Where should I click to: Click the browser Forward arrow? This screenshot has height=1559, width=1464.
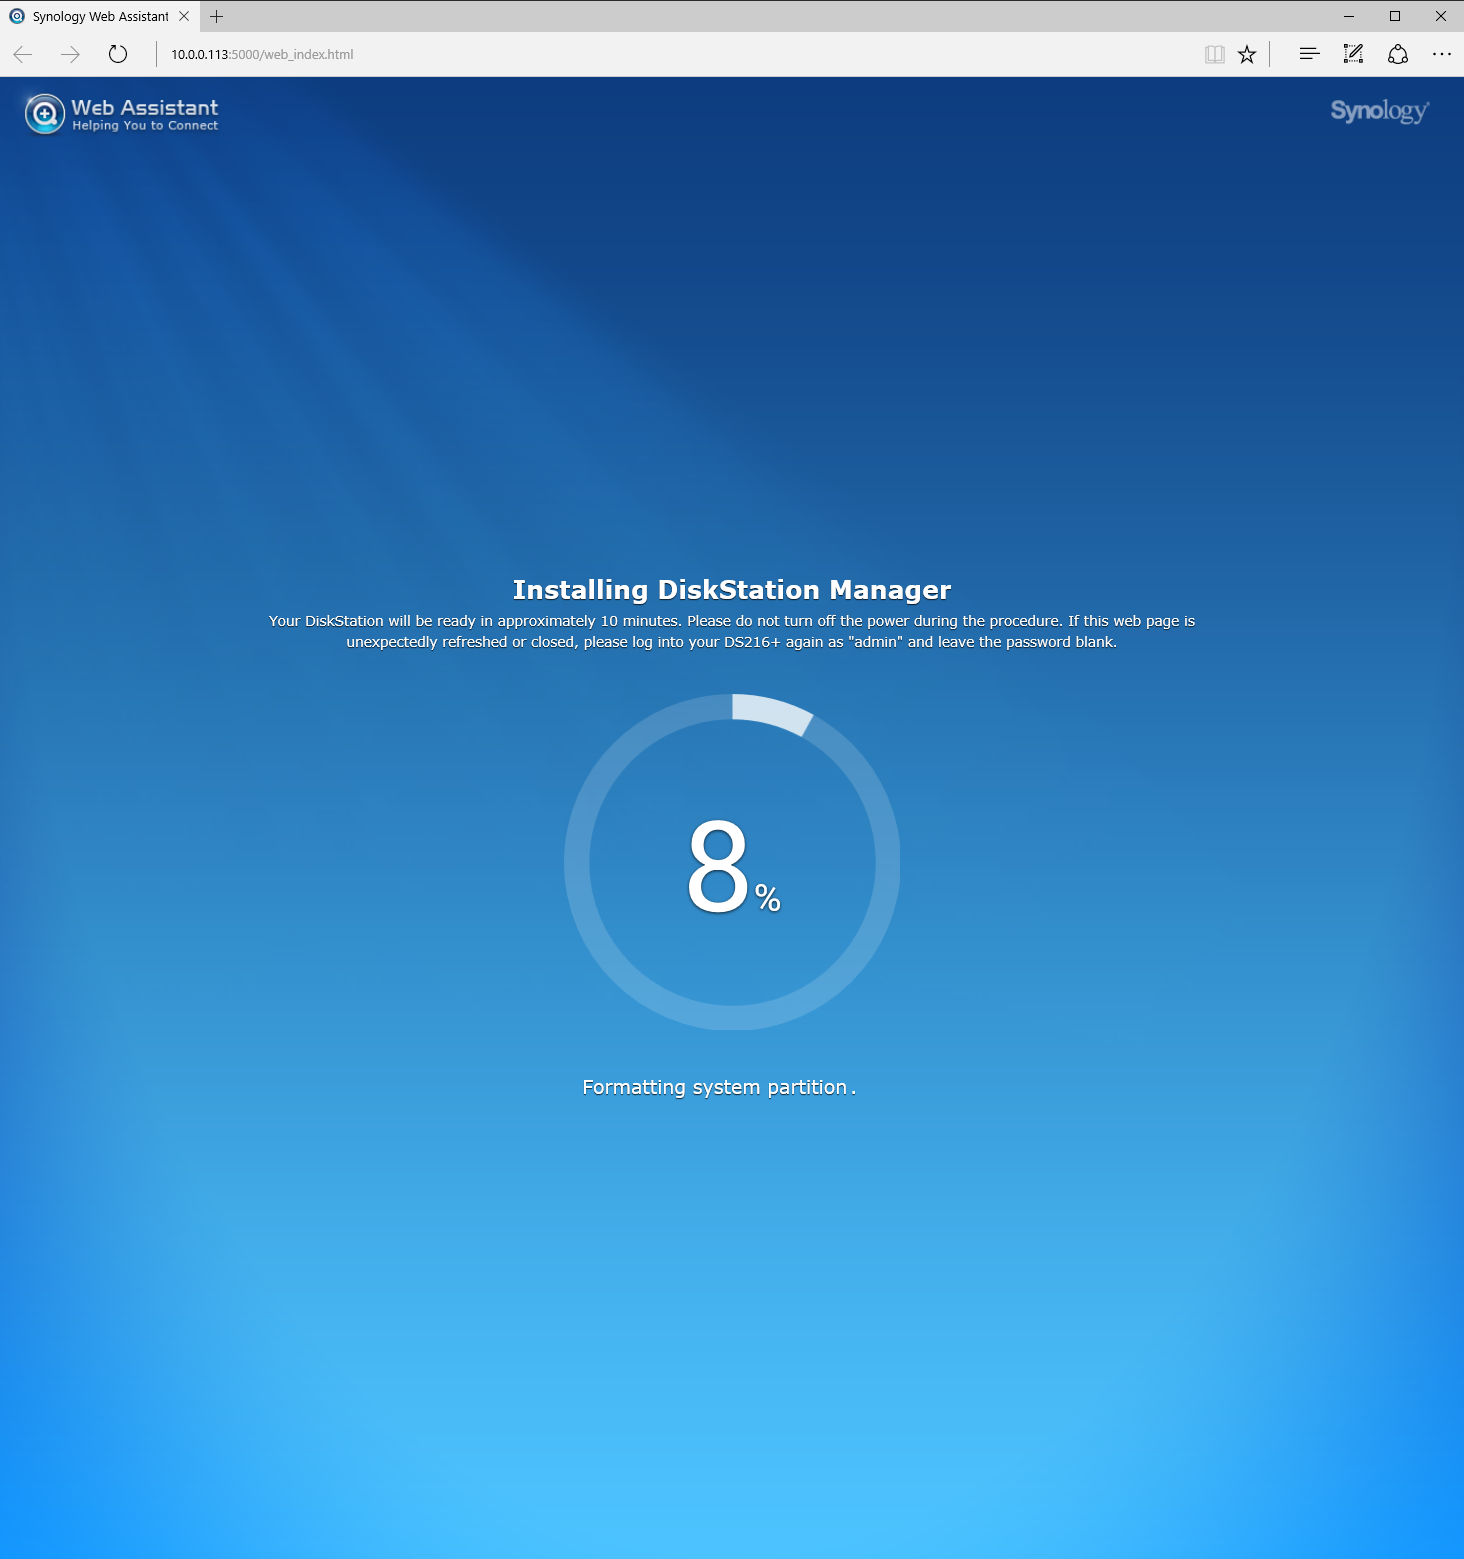point(70,54)
